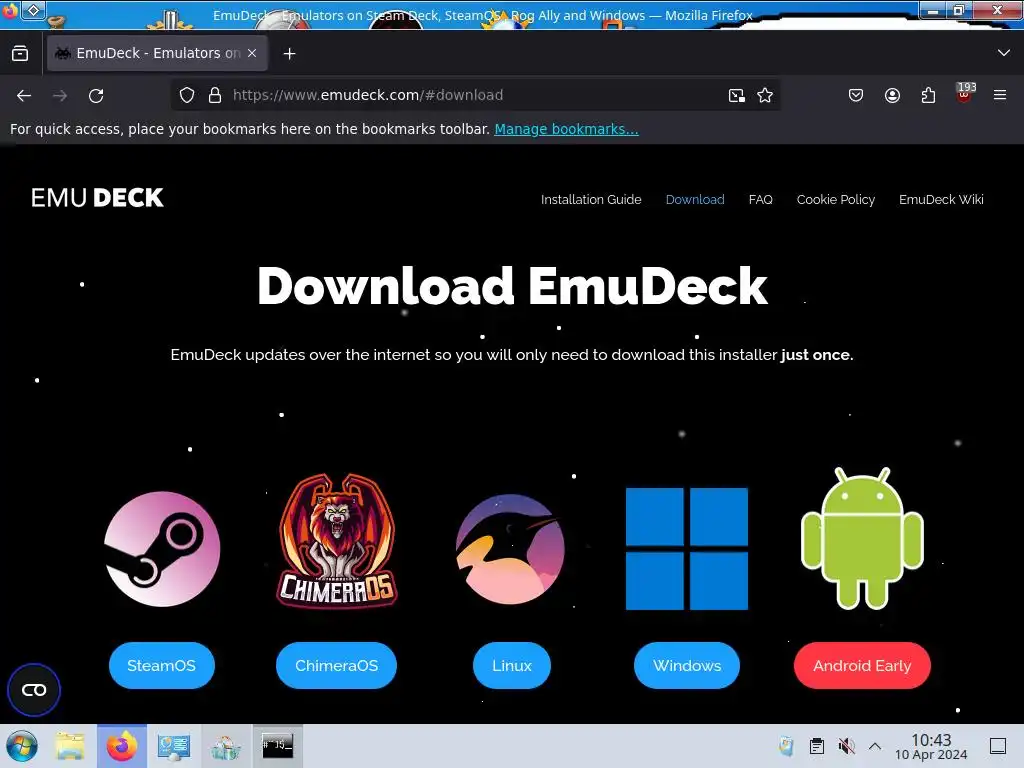This screenshot has height=768, width=1024.
Task: Switch to Firefox in the taskbar
Action: [x=121, y=746]
